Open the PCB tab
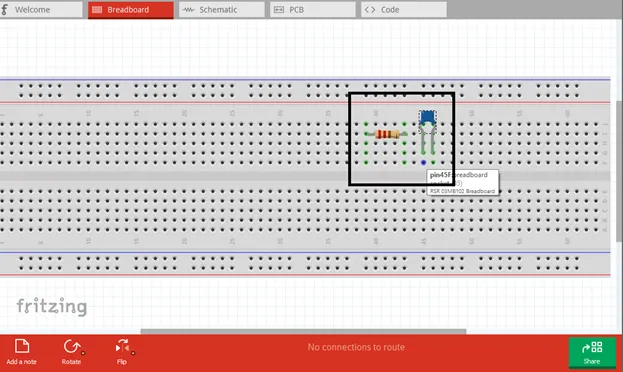 pos(313,10)
